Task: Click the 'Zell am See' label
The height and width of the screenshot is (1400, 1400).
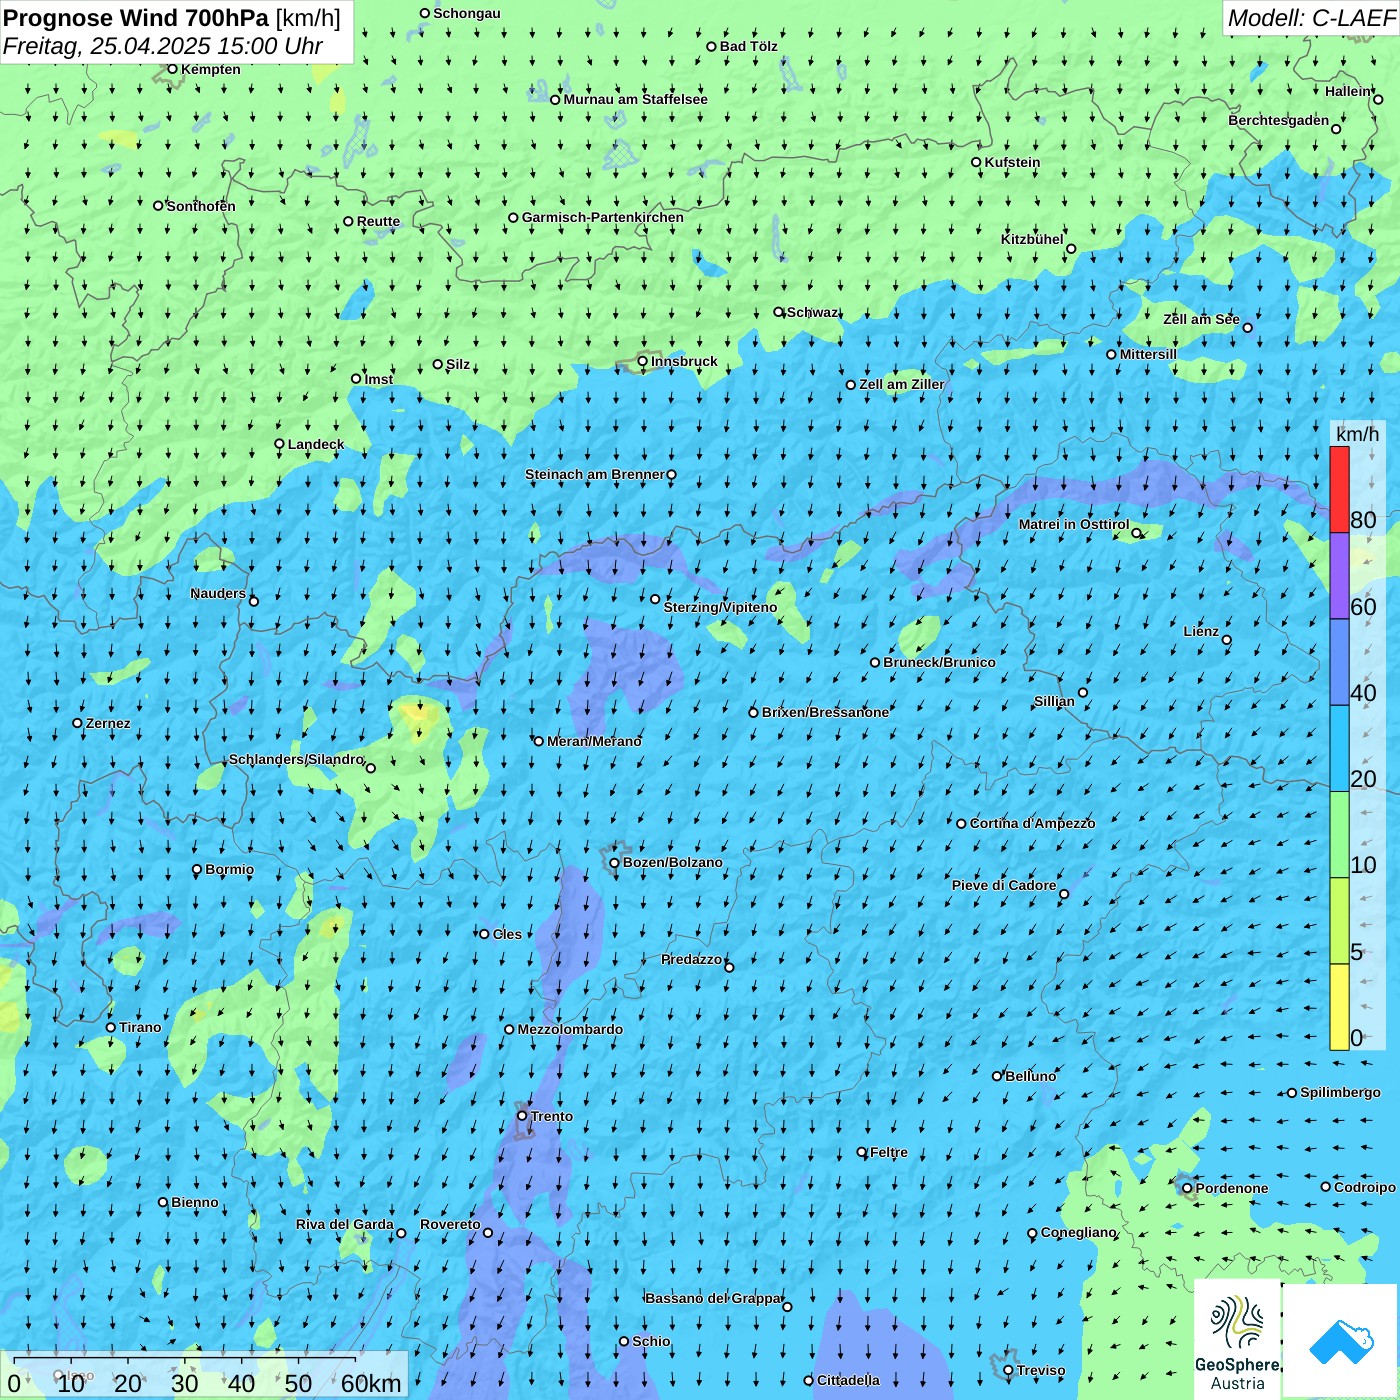Action: (1201, 319)
